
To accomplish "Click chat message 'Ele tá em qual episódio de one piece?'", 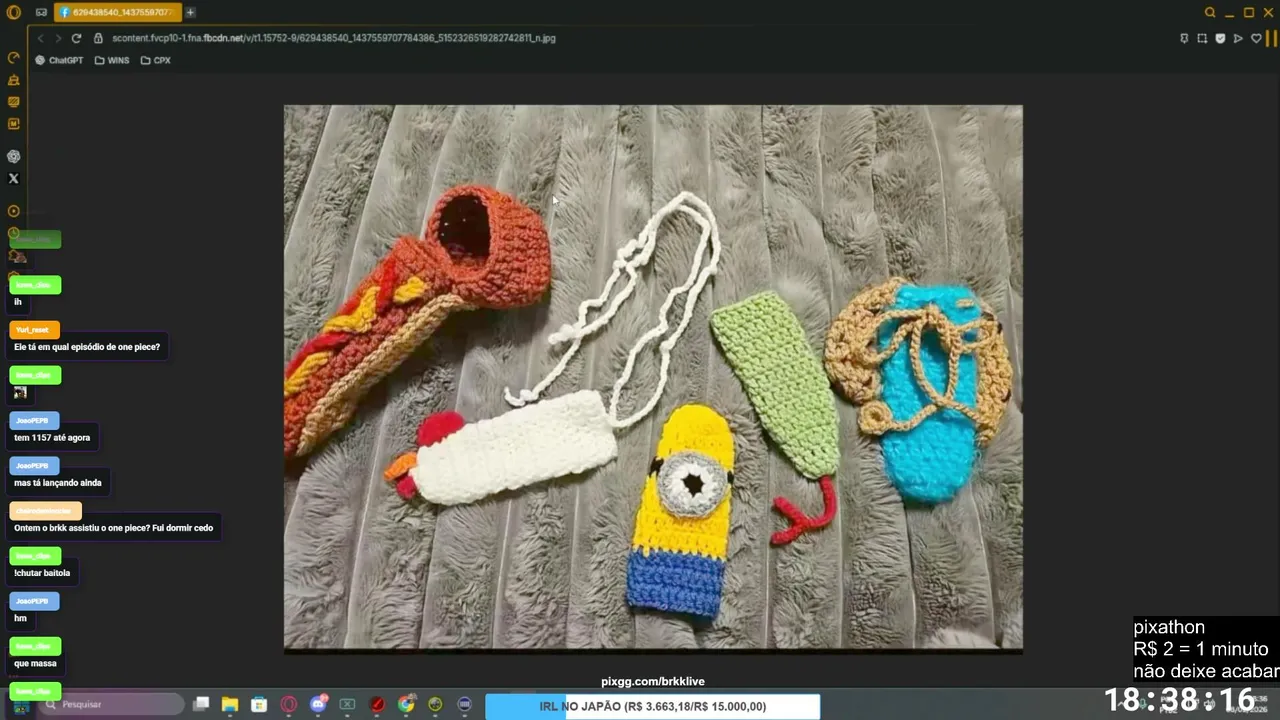I will click(87, 347).
